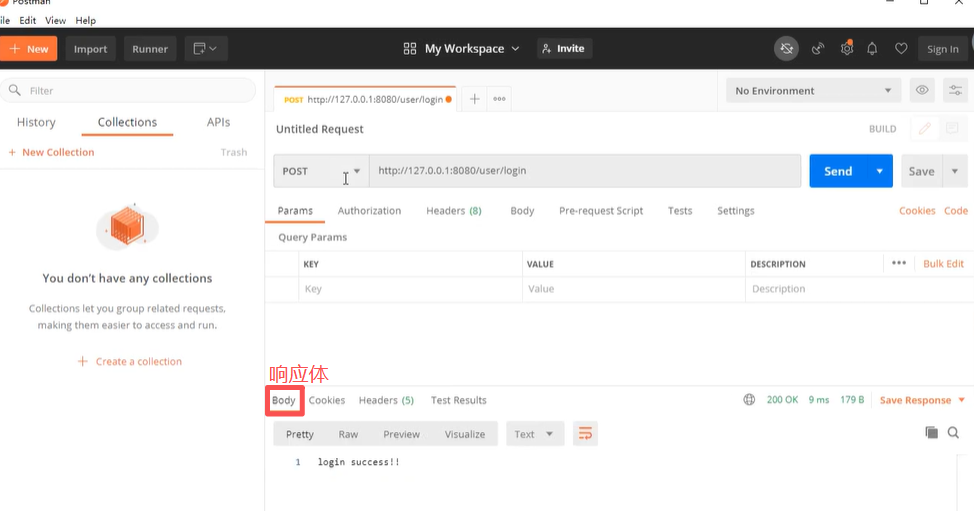Screen dimensions: 974x511
Task: Open the request Headers (8) tab
Action: pyautogui.click(x=453, y=210)
